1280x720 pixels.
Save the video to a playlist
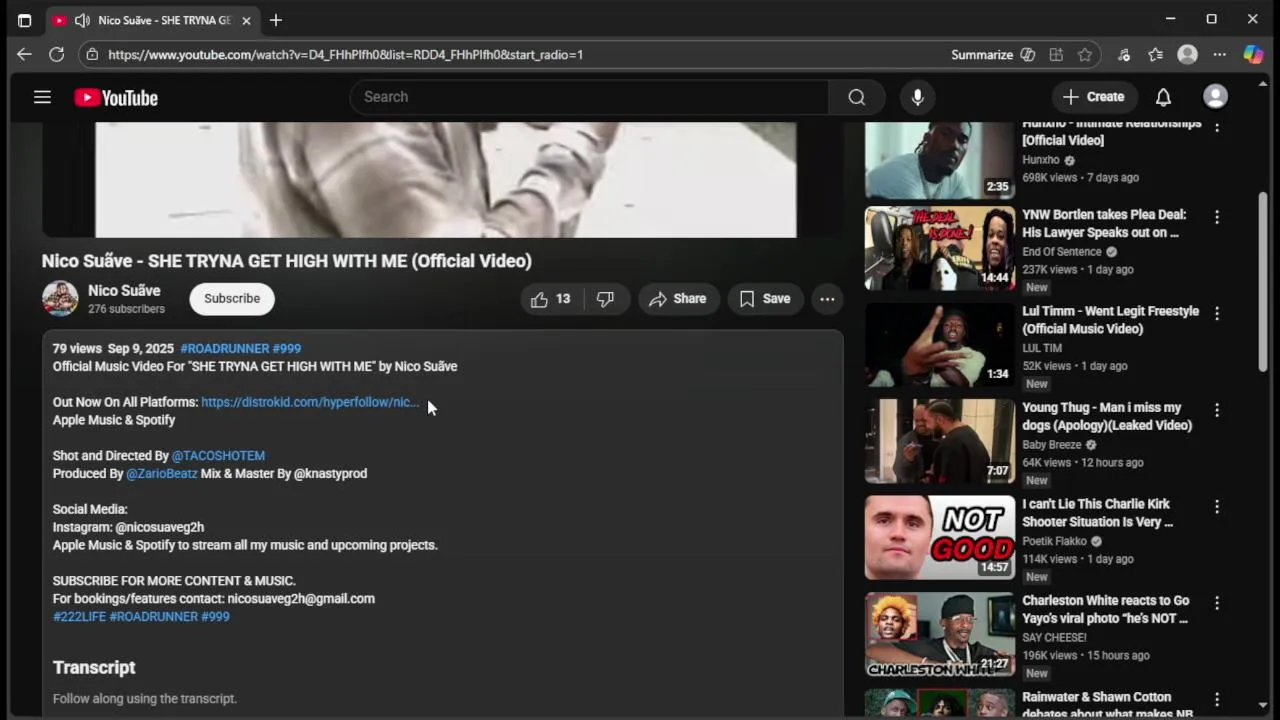click(x=765, y=299)
